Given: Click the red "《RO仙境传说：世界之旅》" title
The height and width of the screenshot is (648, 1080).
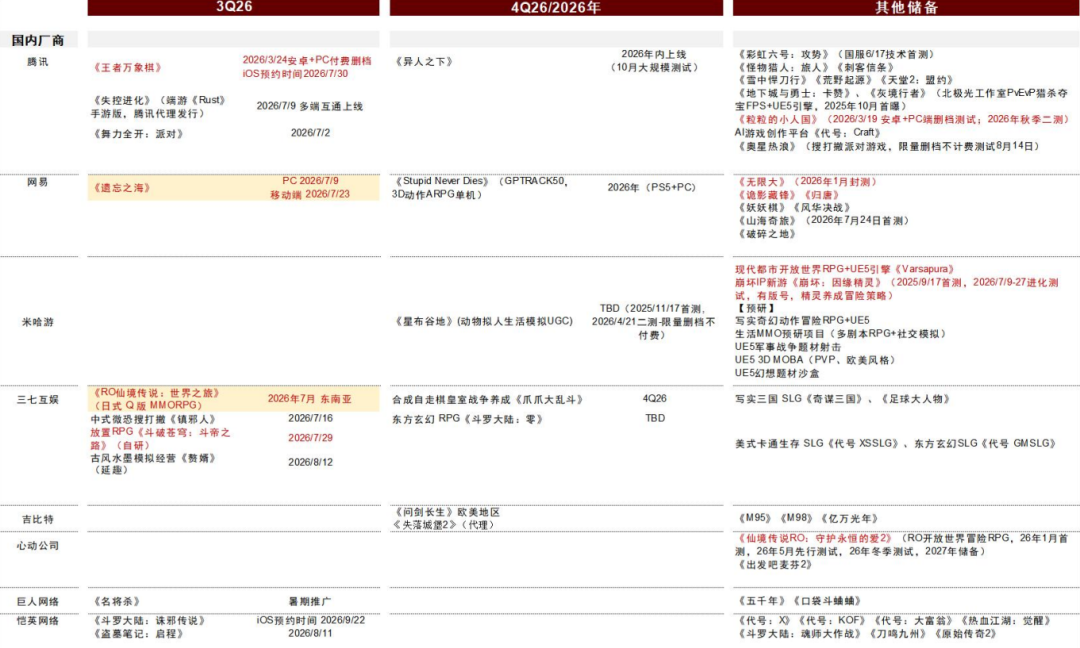Looking at the screenshot, I should 156,393.
